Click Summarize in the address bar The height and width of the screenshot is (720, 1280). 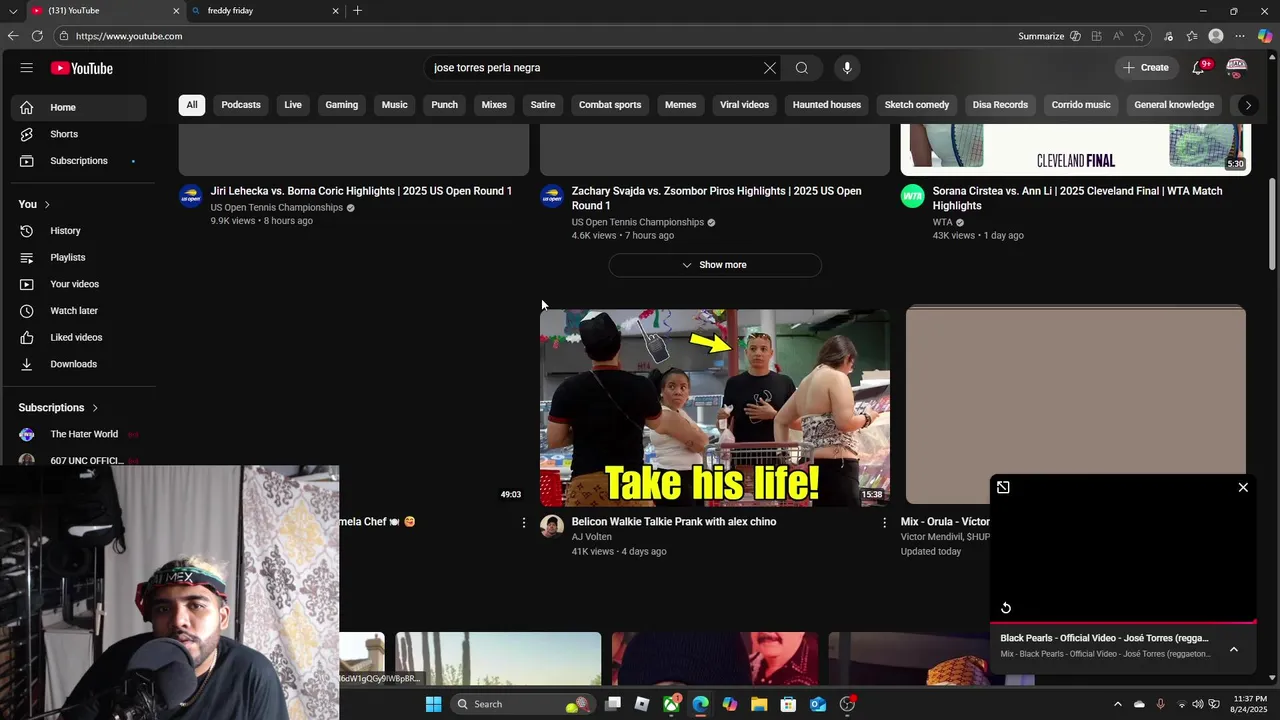click(1049, 36)
